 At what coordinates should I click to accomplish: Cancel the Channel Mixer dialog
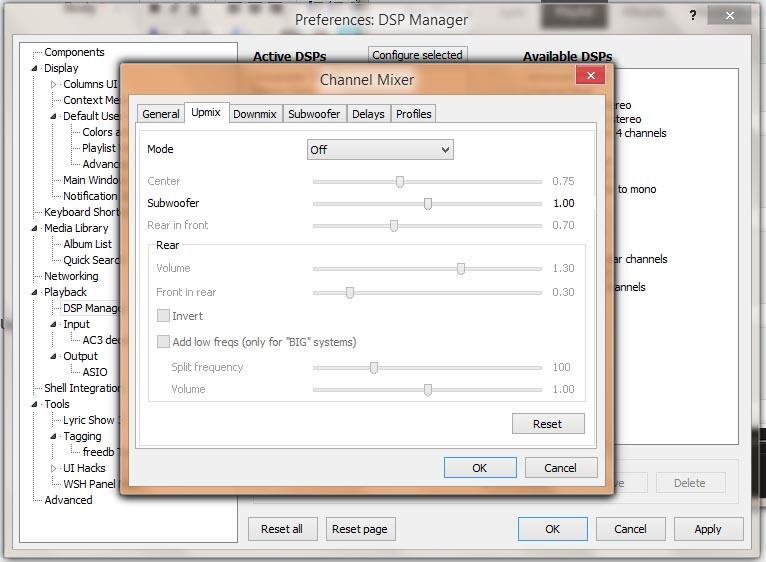click(x=561, y=468)
